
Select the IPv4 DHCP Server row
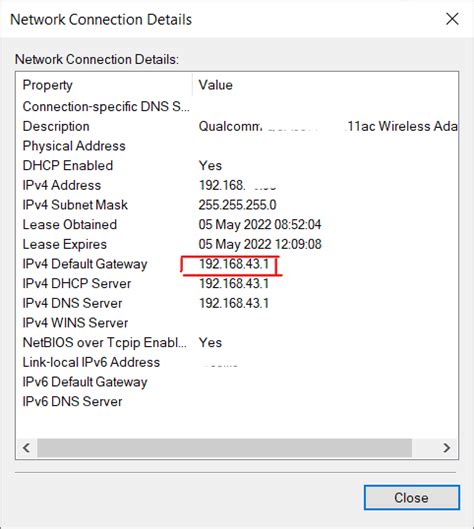237,283
